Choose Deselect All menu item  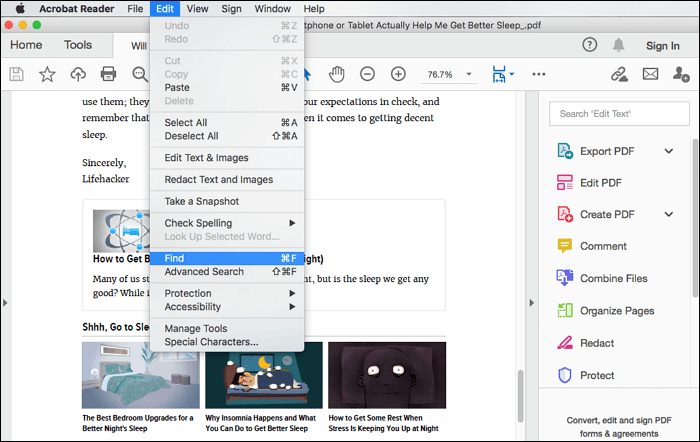(227, 136)
